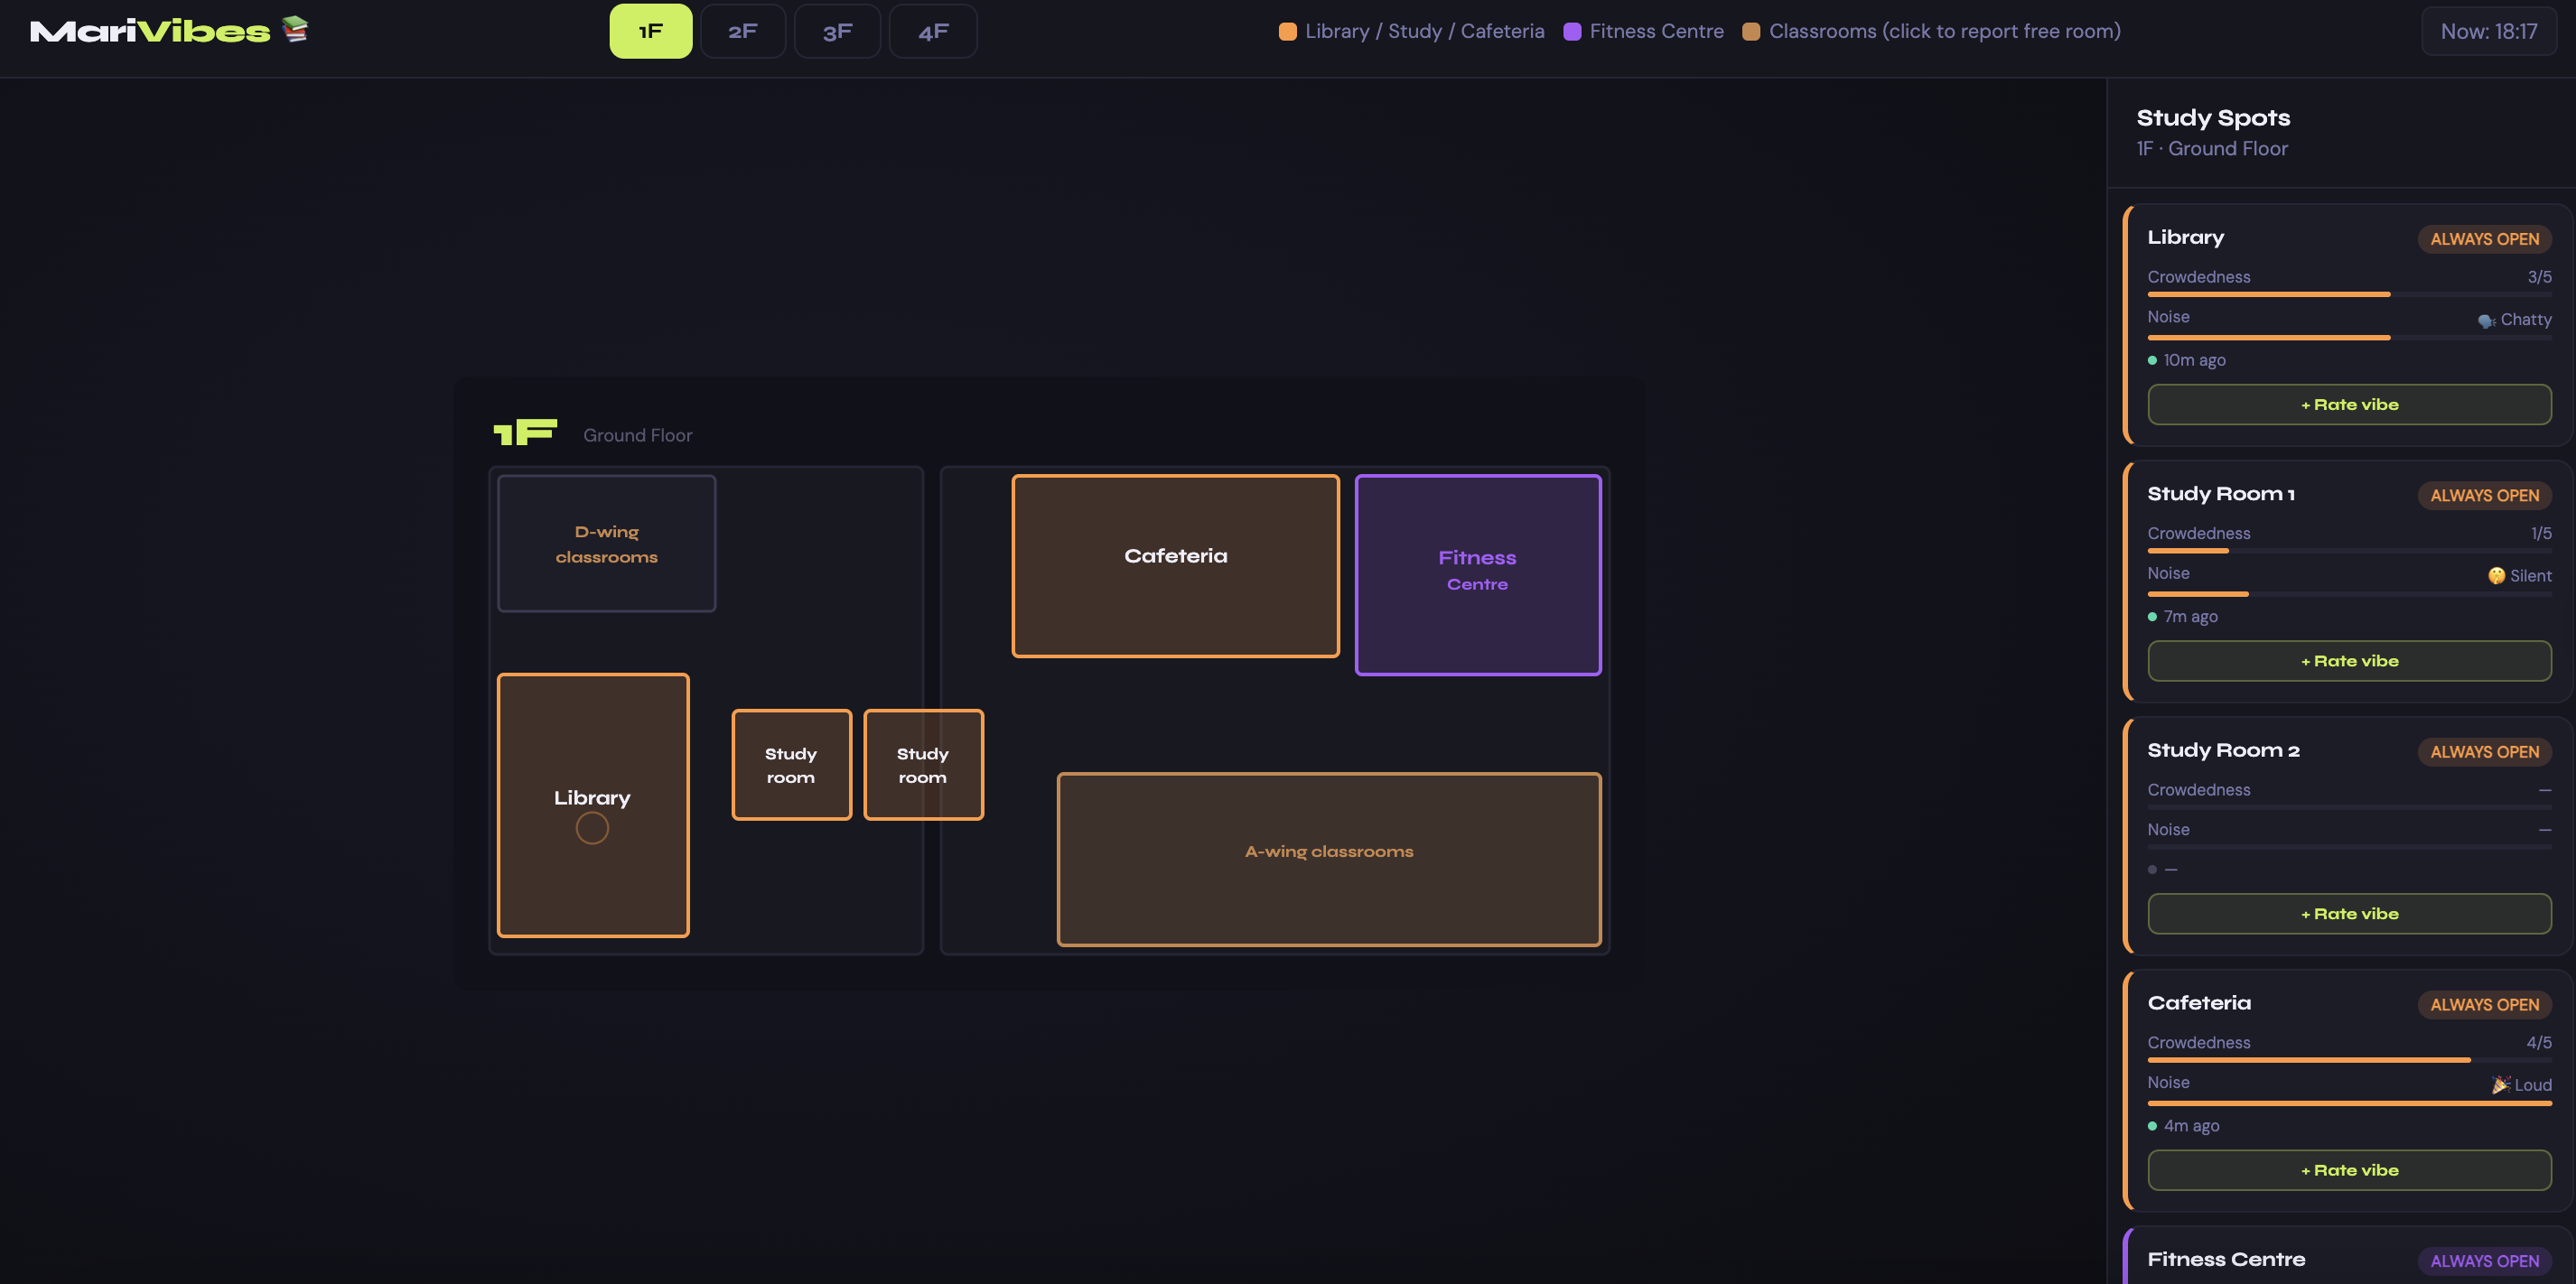Select the A-wing classrooms block on map
The width and height of the screenshot is (2576, 1284).
point(1328,858)
